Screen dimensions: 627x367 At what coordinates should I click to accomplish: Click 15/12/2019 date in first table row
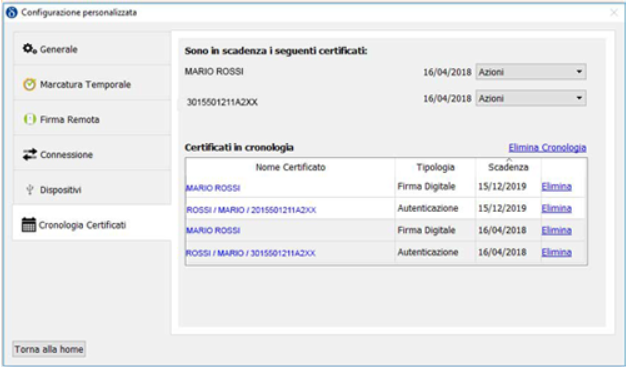click(x=502, y=186)
